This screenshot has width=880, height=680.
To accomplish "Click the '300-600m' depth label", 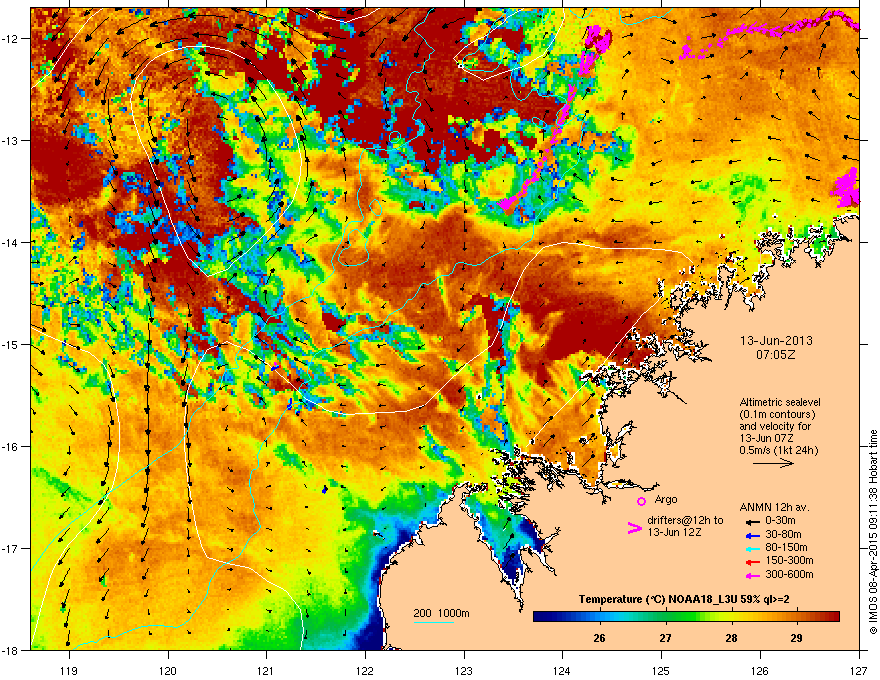I will pyautogui.click(x=789, y=574).
